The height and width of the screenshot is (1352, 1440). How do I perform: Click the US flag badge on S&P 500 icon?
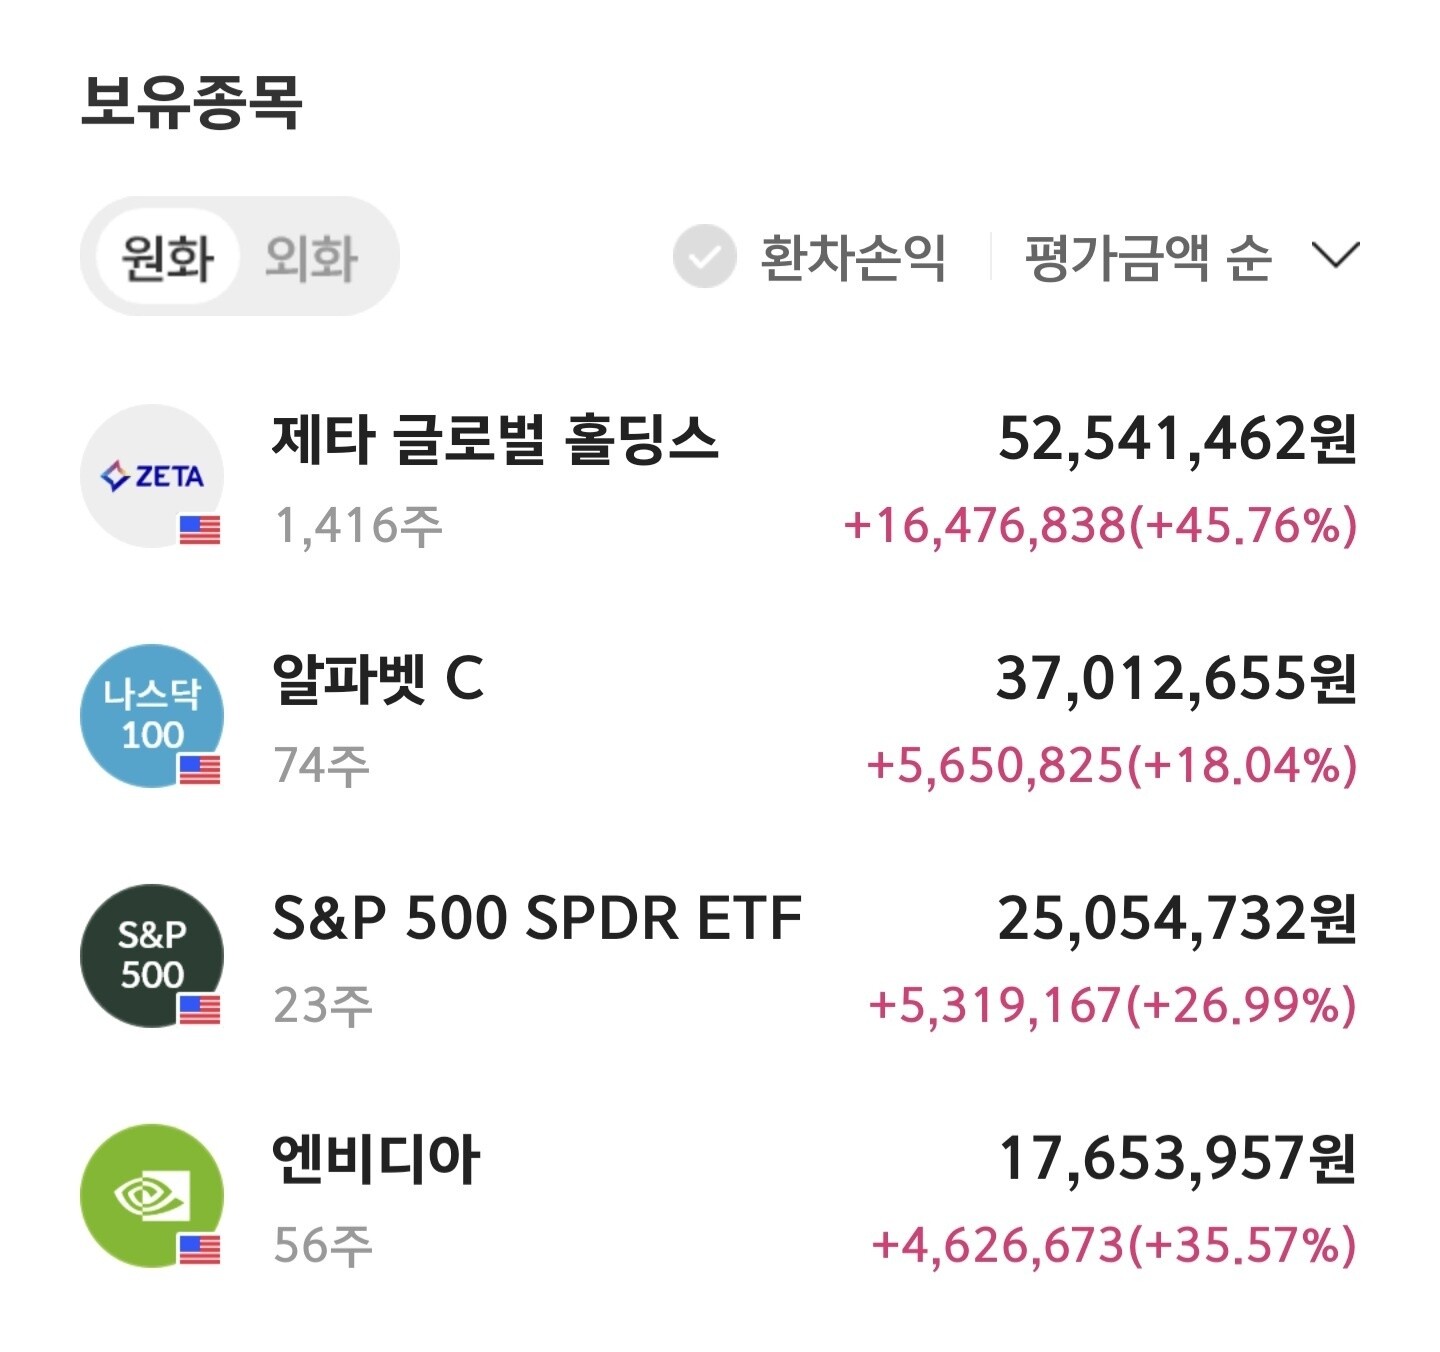[200, 1009]
